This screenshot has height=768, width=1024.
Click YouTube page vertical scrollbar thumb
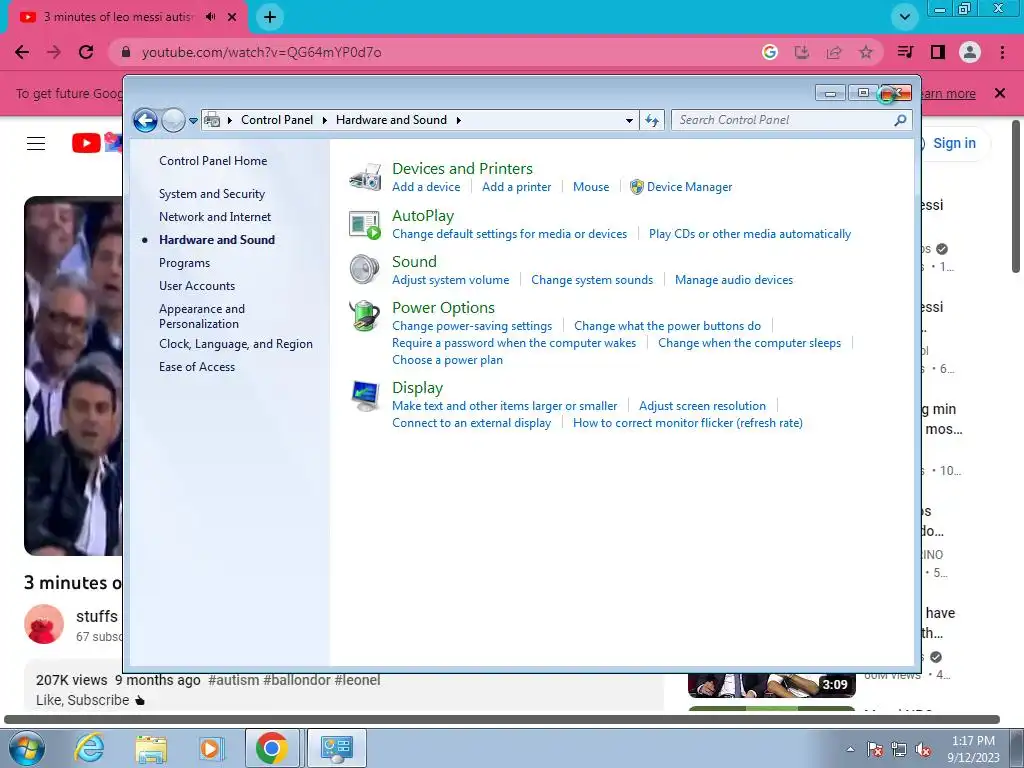click(1016, 196)
